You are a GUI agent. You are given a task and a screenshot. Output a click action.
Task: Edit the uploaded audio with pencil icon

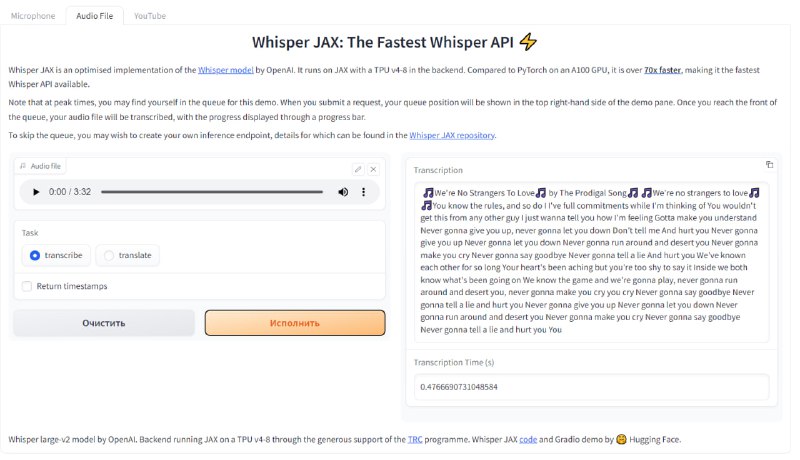point(358,169)
